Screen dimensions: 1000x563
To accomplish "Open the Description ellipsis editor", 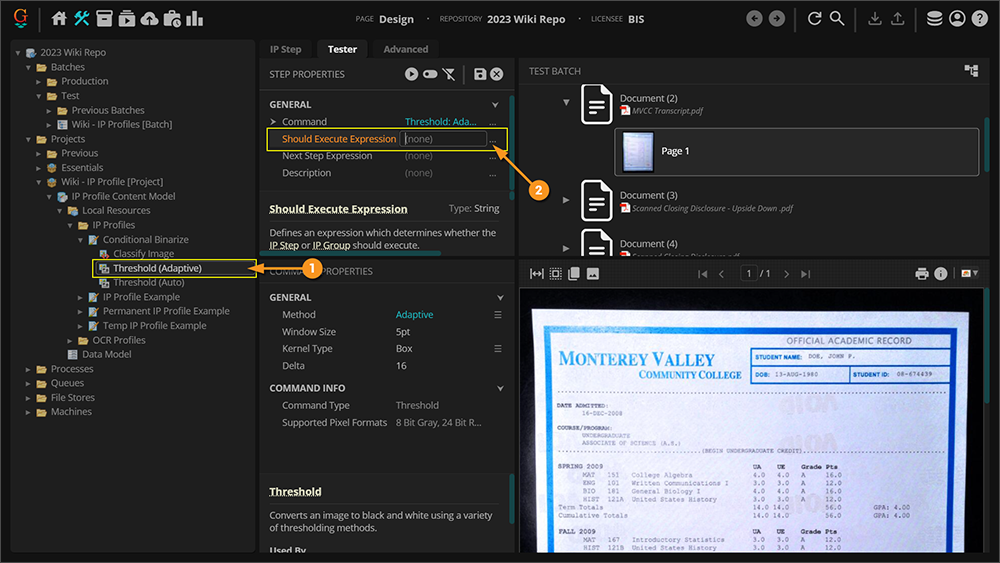I will coord(492,173).
